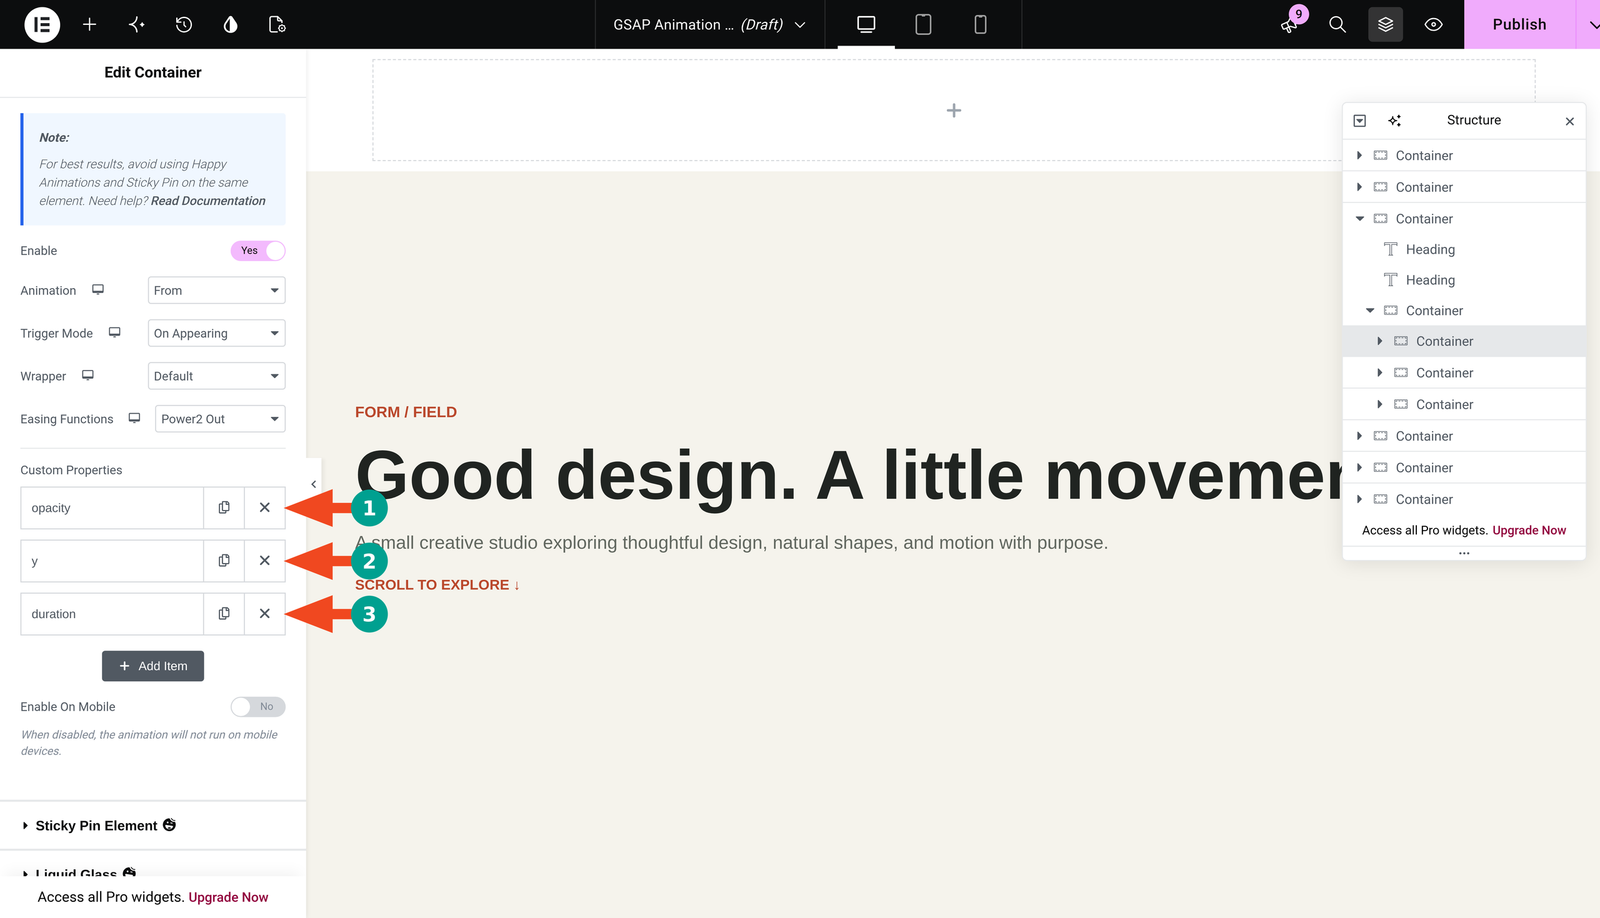Remove the duration custom property
This screenshot has width=1600, height=918.
(265, 614)
